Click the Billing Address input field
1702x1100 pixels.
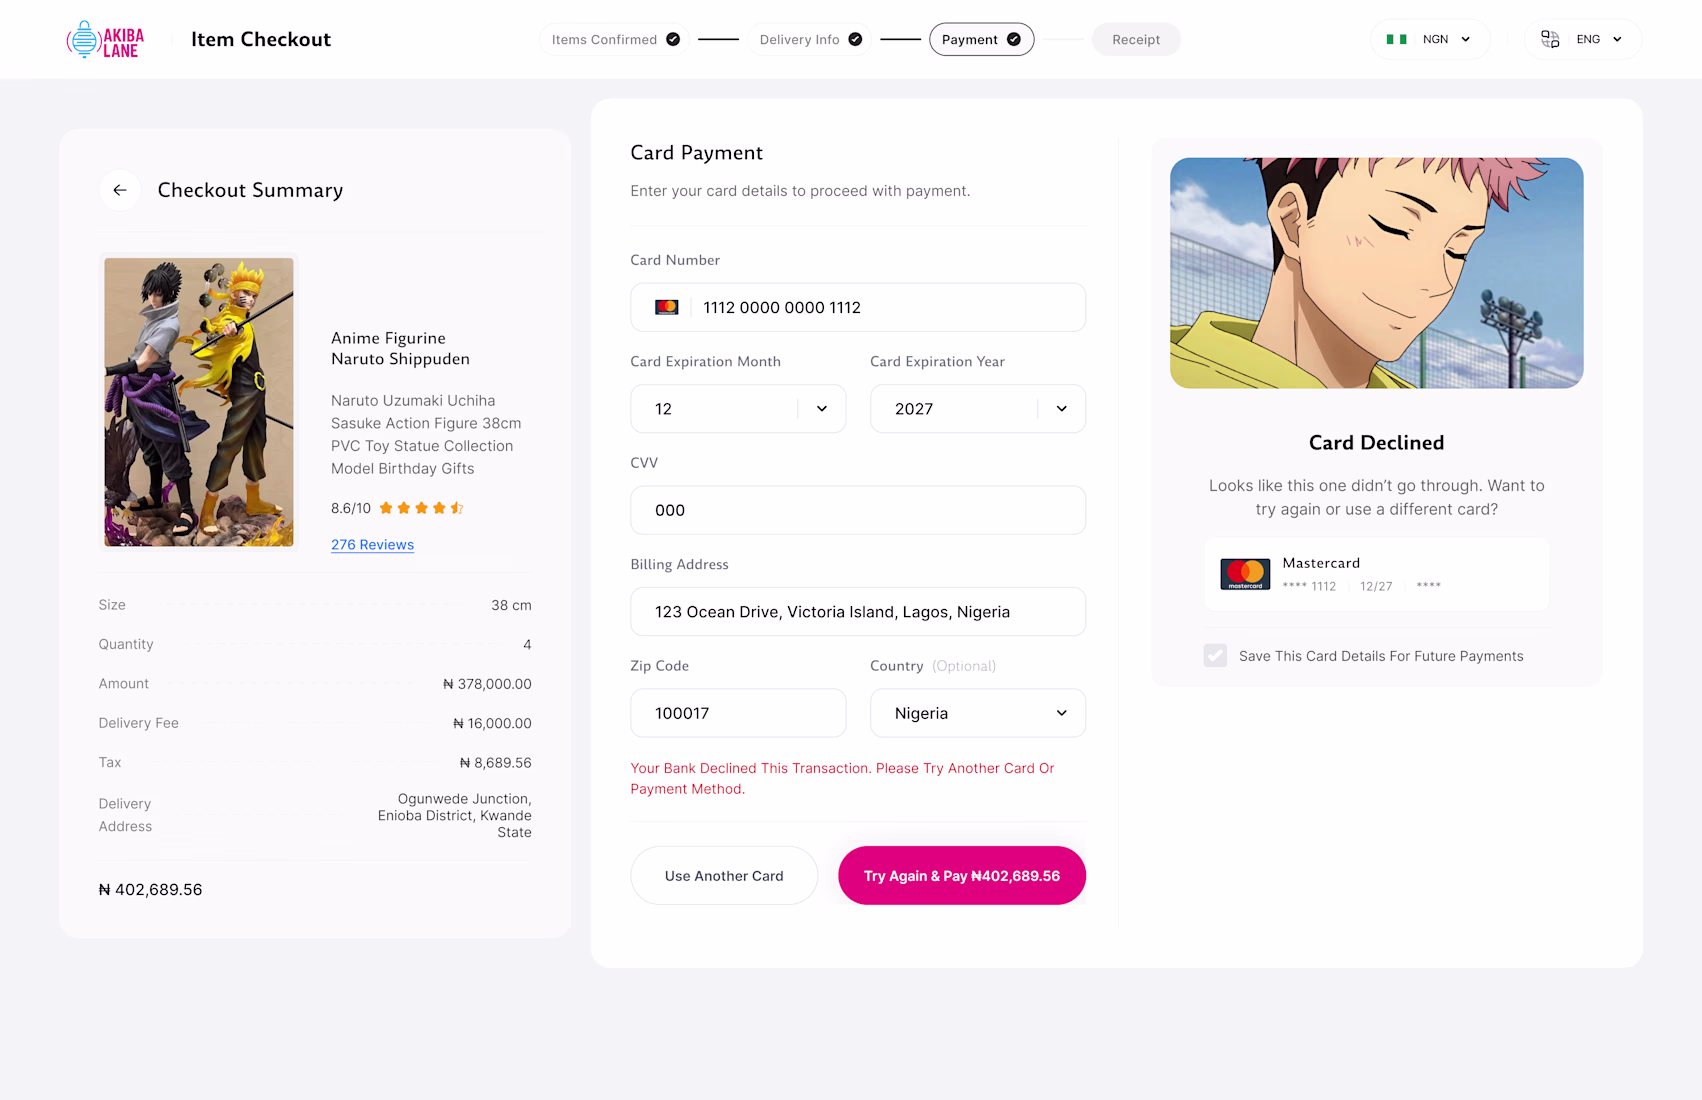(858, 612)
